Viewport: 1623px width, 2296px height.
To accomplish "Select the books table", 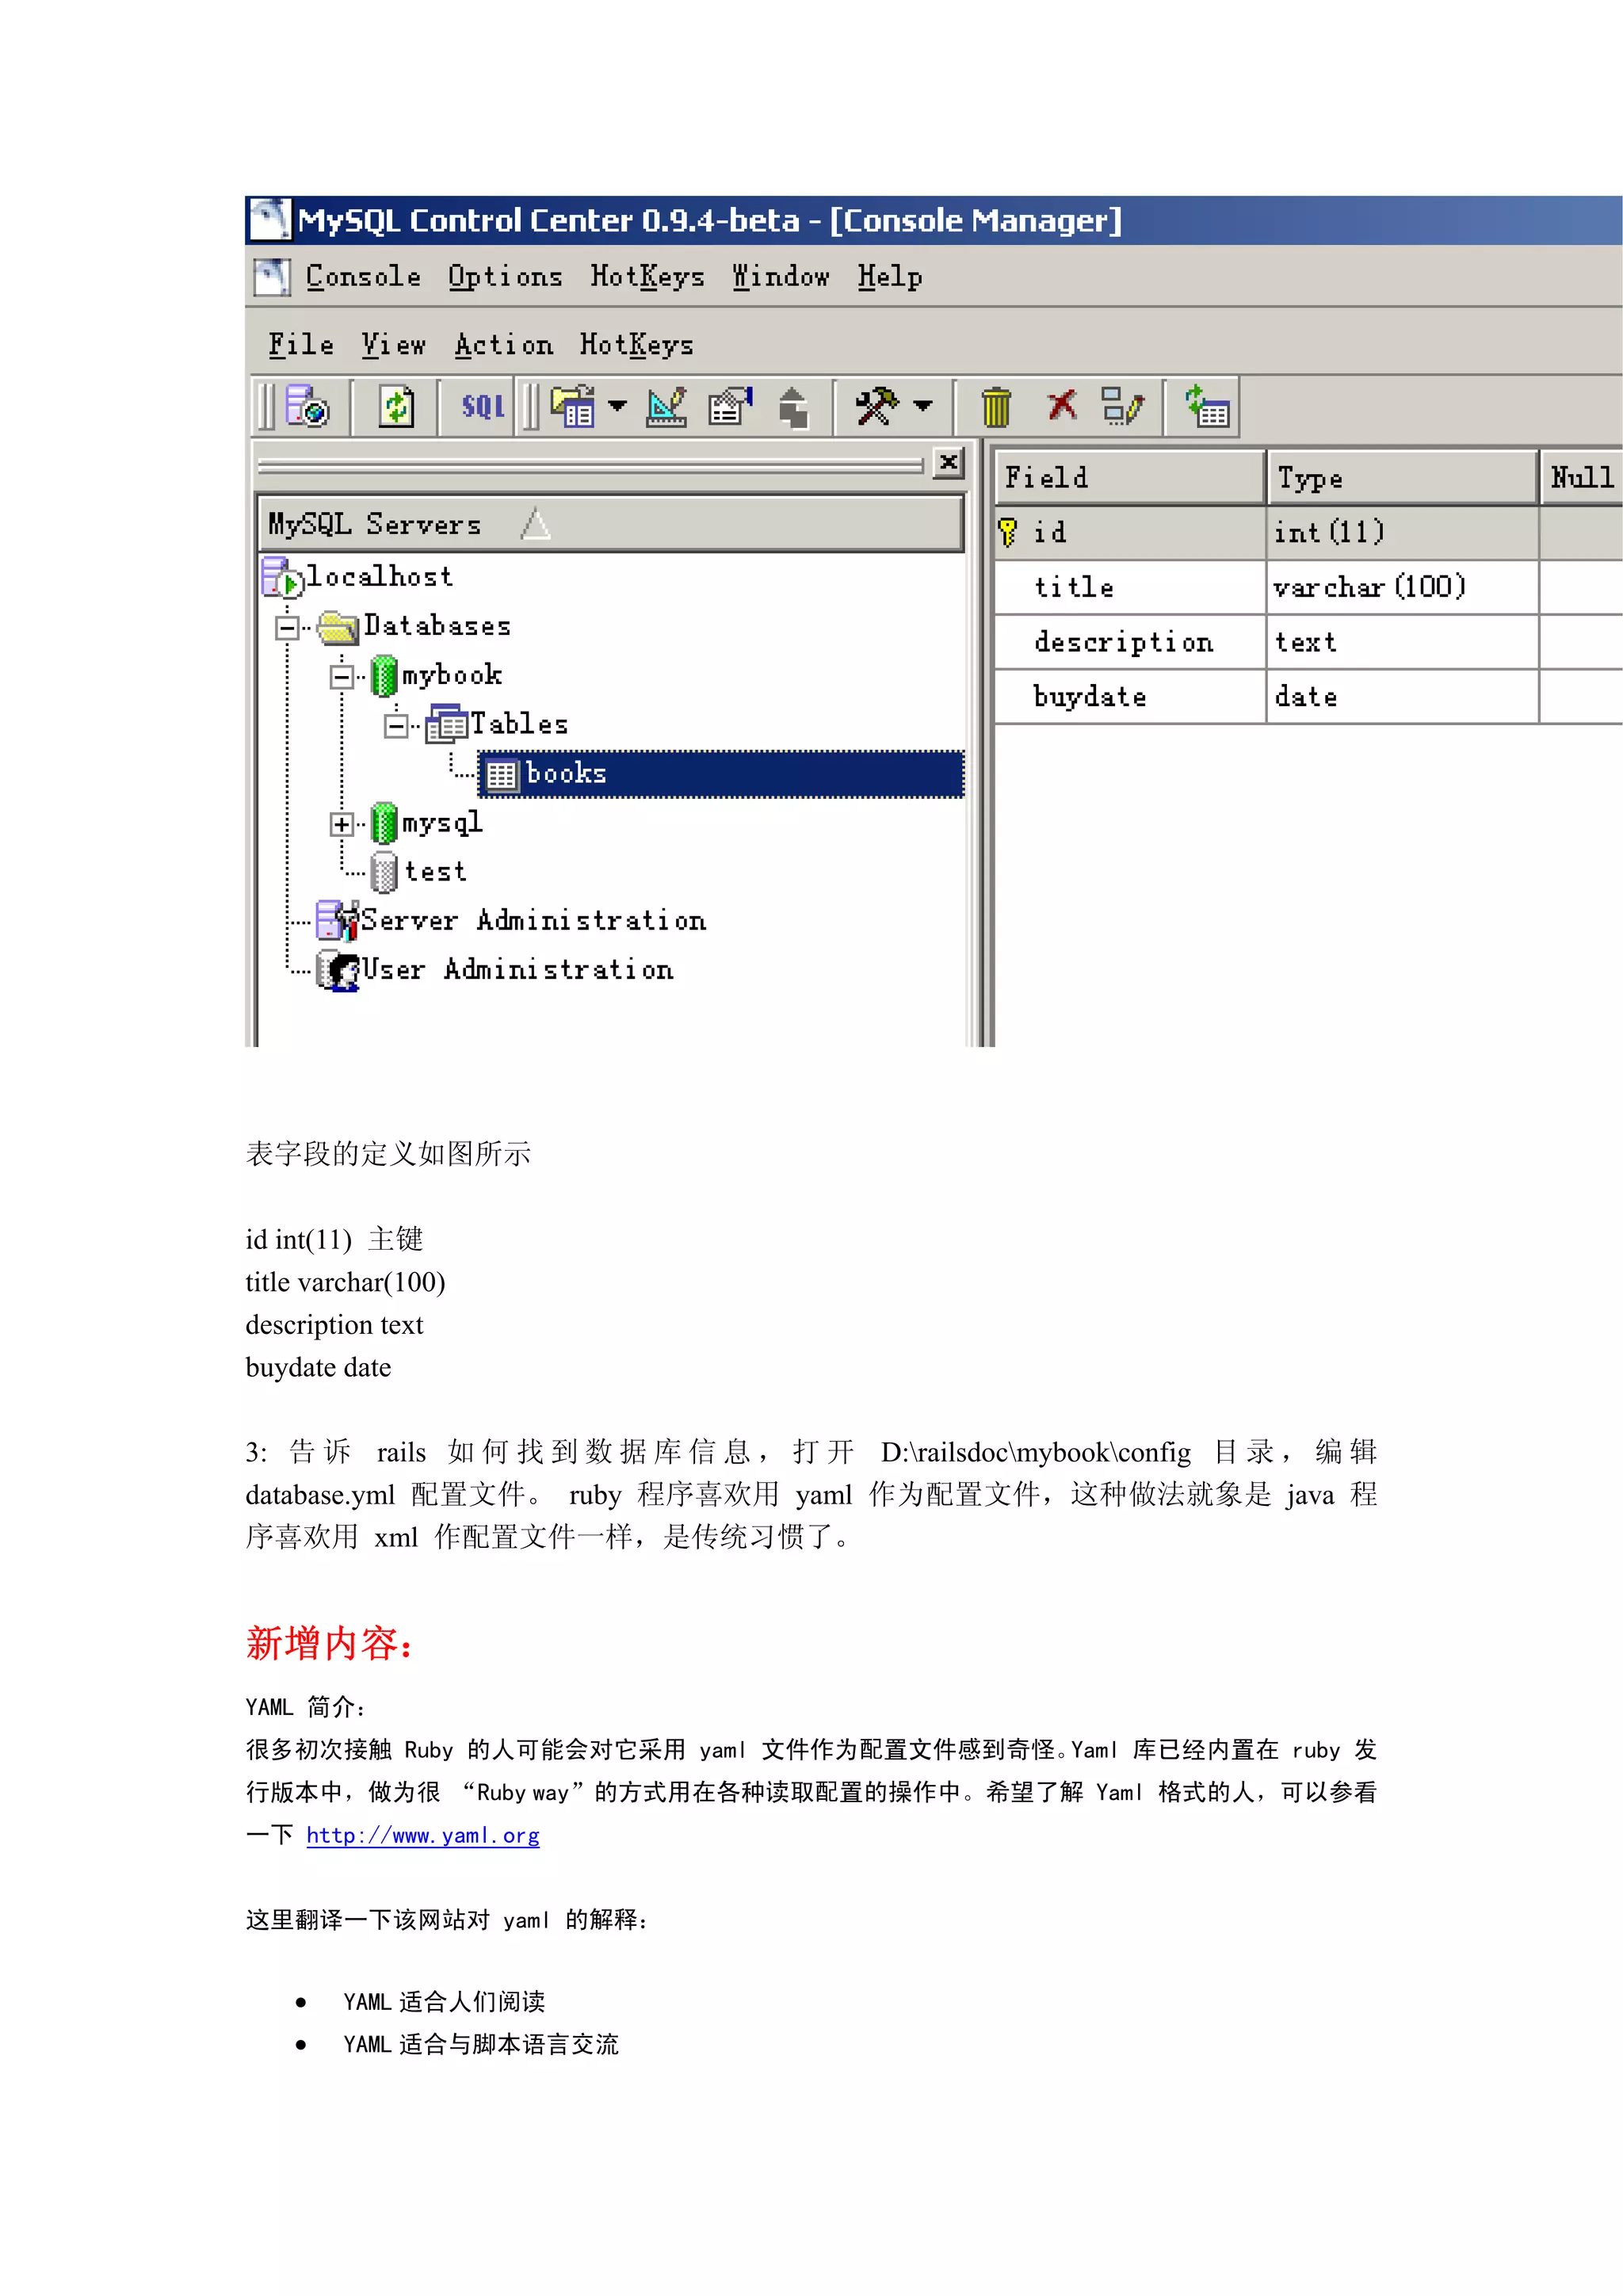I will click(x=720, y=774).
